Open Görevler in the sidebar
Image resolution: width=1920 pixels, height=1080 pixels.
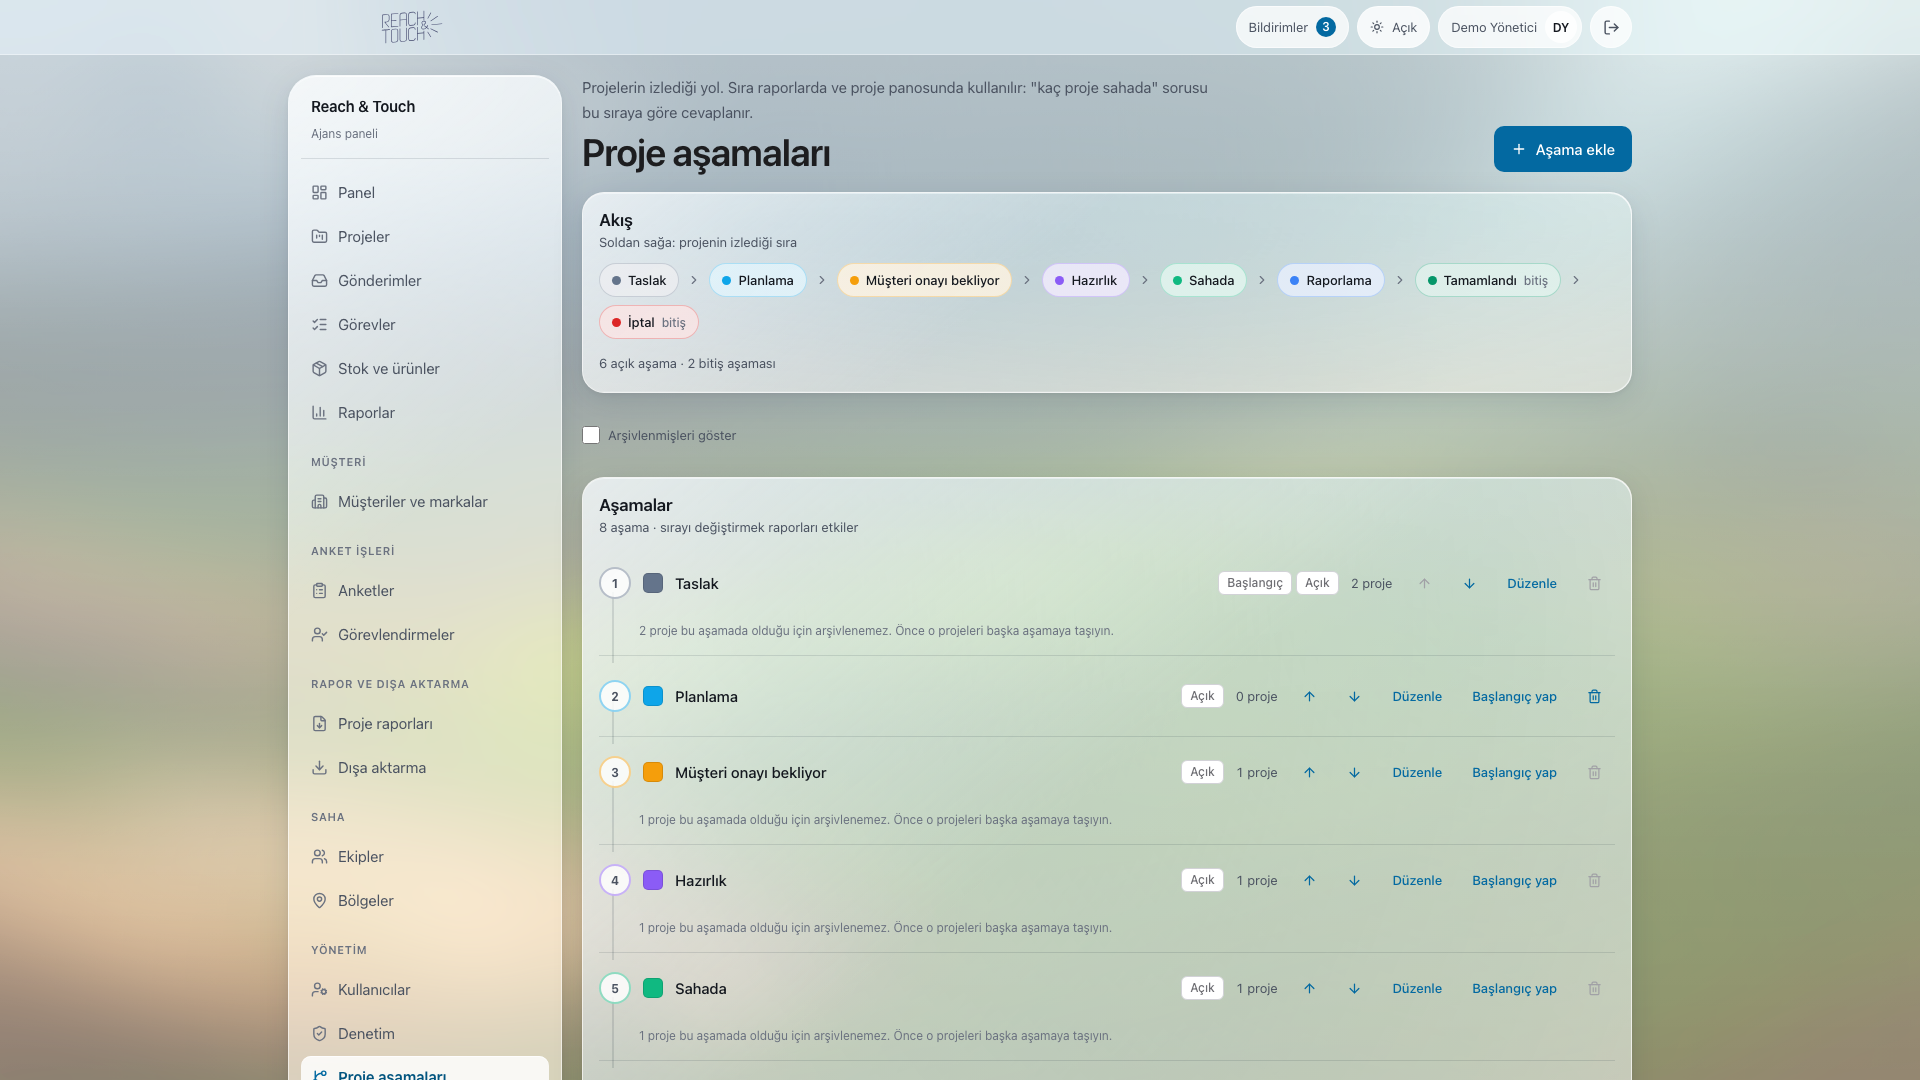tap(425, 324)
